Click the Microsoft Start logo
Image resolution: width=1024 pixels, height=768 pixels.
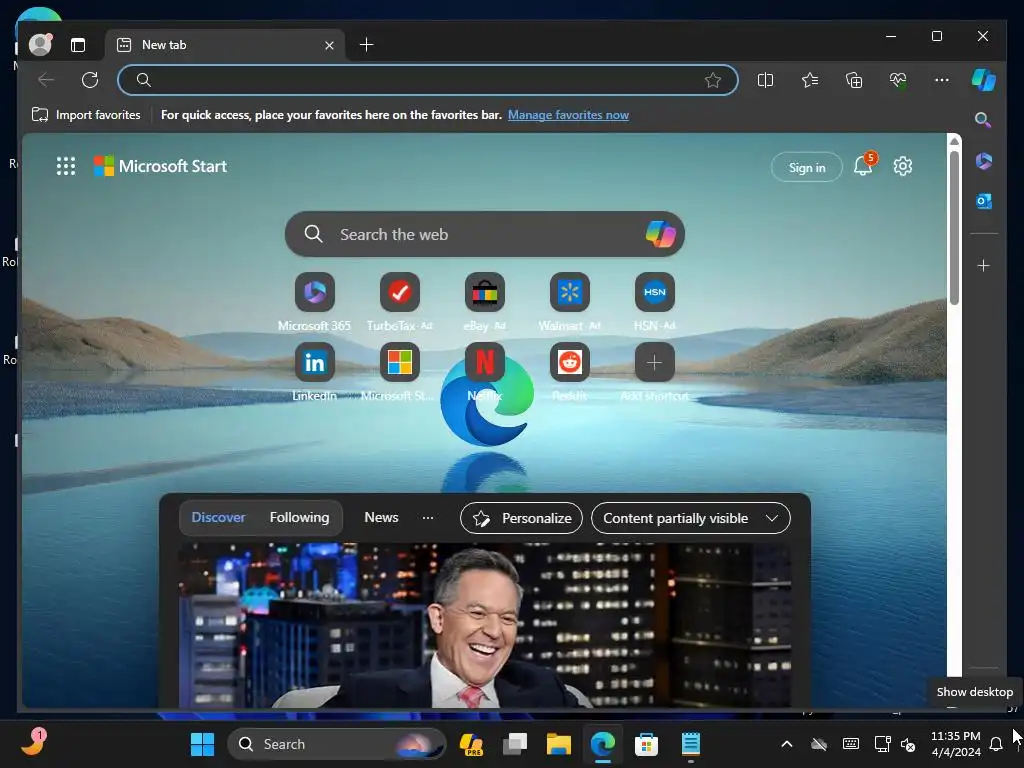coord(160,166)
